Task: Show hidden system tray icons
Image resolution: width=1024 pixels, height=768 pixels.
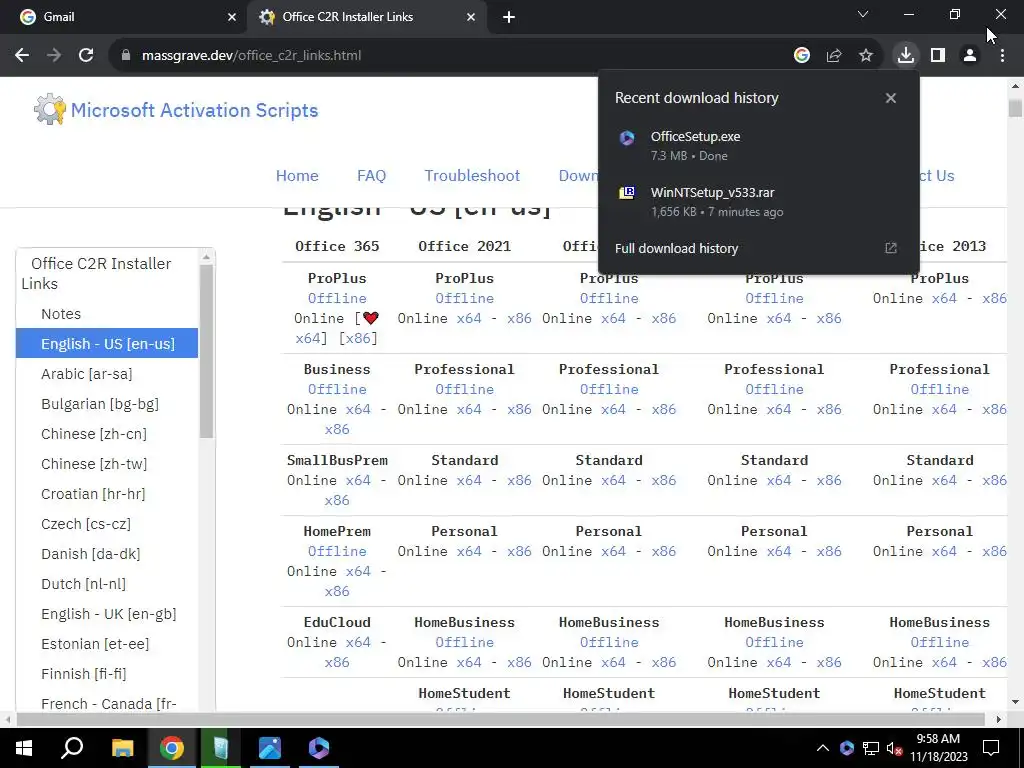Action: pyautogui.click(x=823, y=748)
